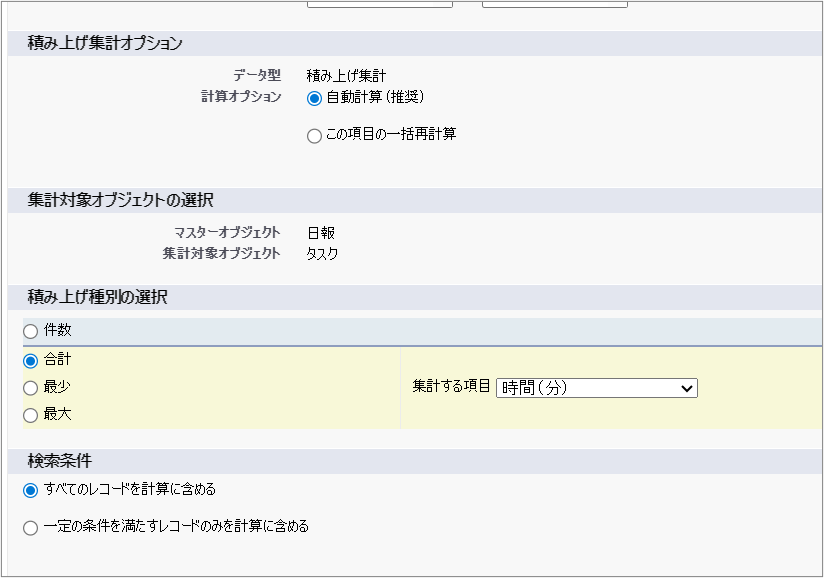Open the 集計する項目 dropdown showing 時間(分)

pos(596,388)
